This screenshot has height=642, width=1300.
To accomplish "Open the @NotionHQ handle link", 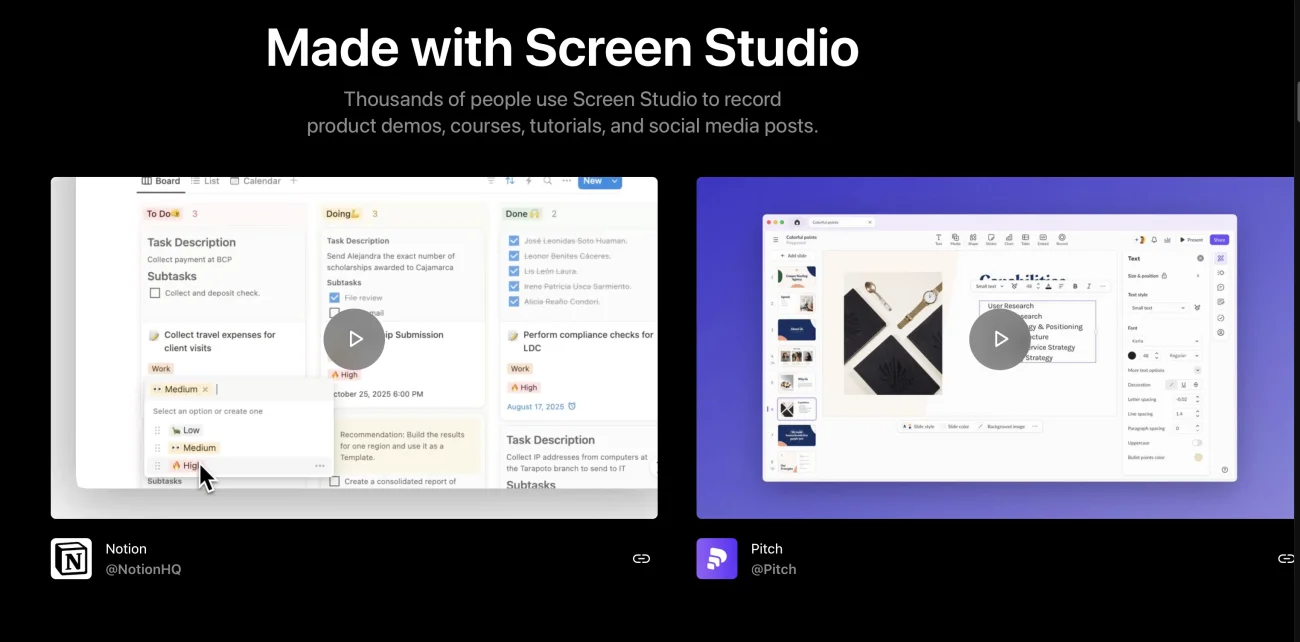I will pos(143,569).
